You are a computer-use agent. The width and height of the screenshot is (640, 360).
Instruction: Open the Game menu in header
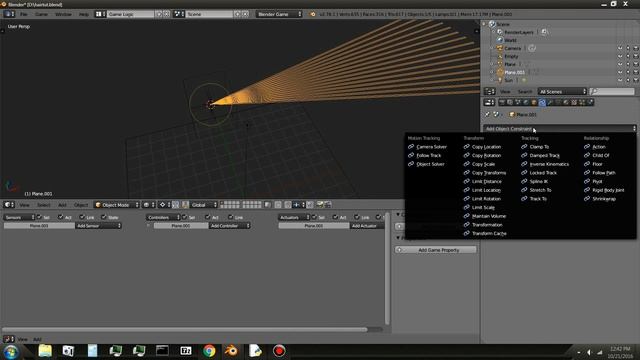(x=41, y=14)
